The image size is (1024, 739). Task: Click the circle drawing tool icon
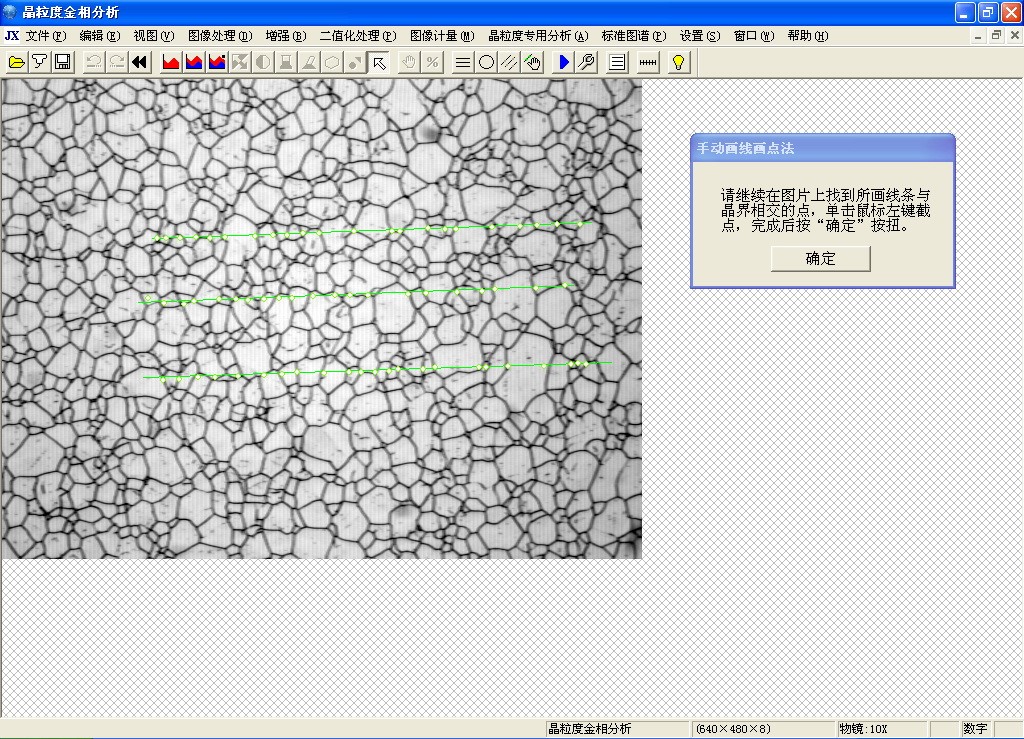coord(487,62)
